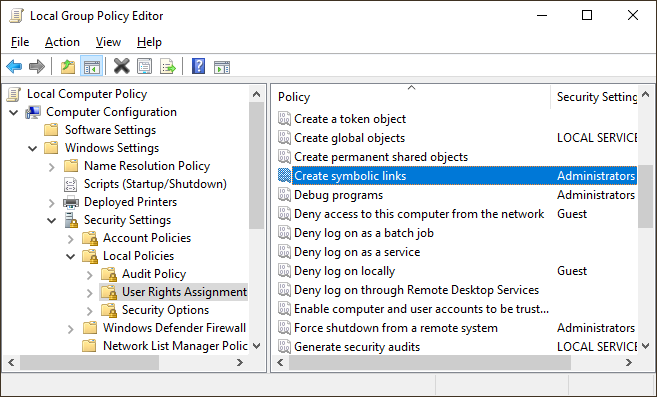This screenshot has height=397, width=657.
Task: Click the Security Settings lock icon
Action: click(x=71, y=220)
